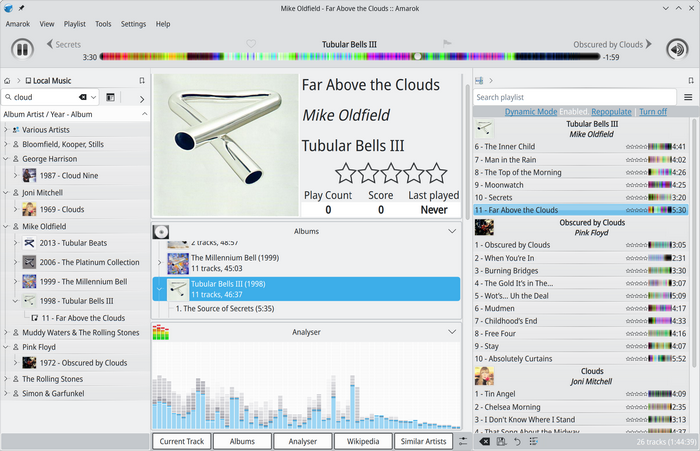Image resolution: width=700 pixels, height=451 pixels.
Task: Click 1999 - The Millennium Bell cover icon
Action: [29, 281]
